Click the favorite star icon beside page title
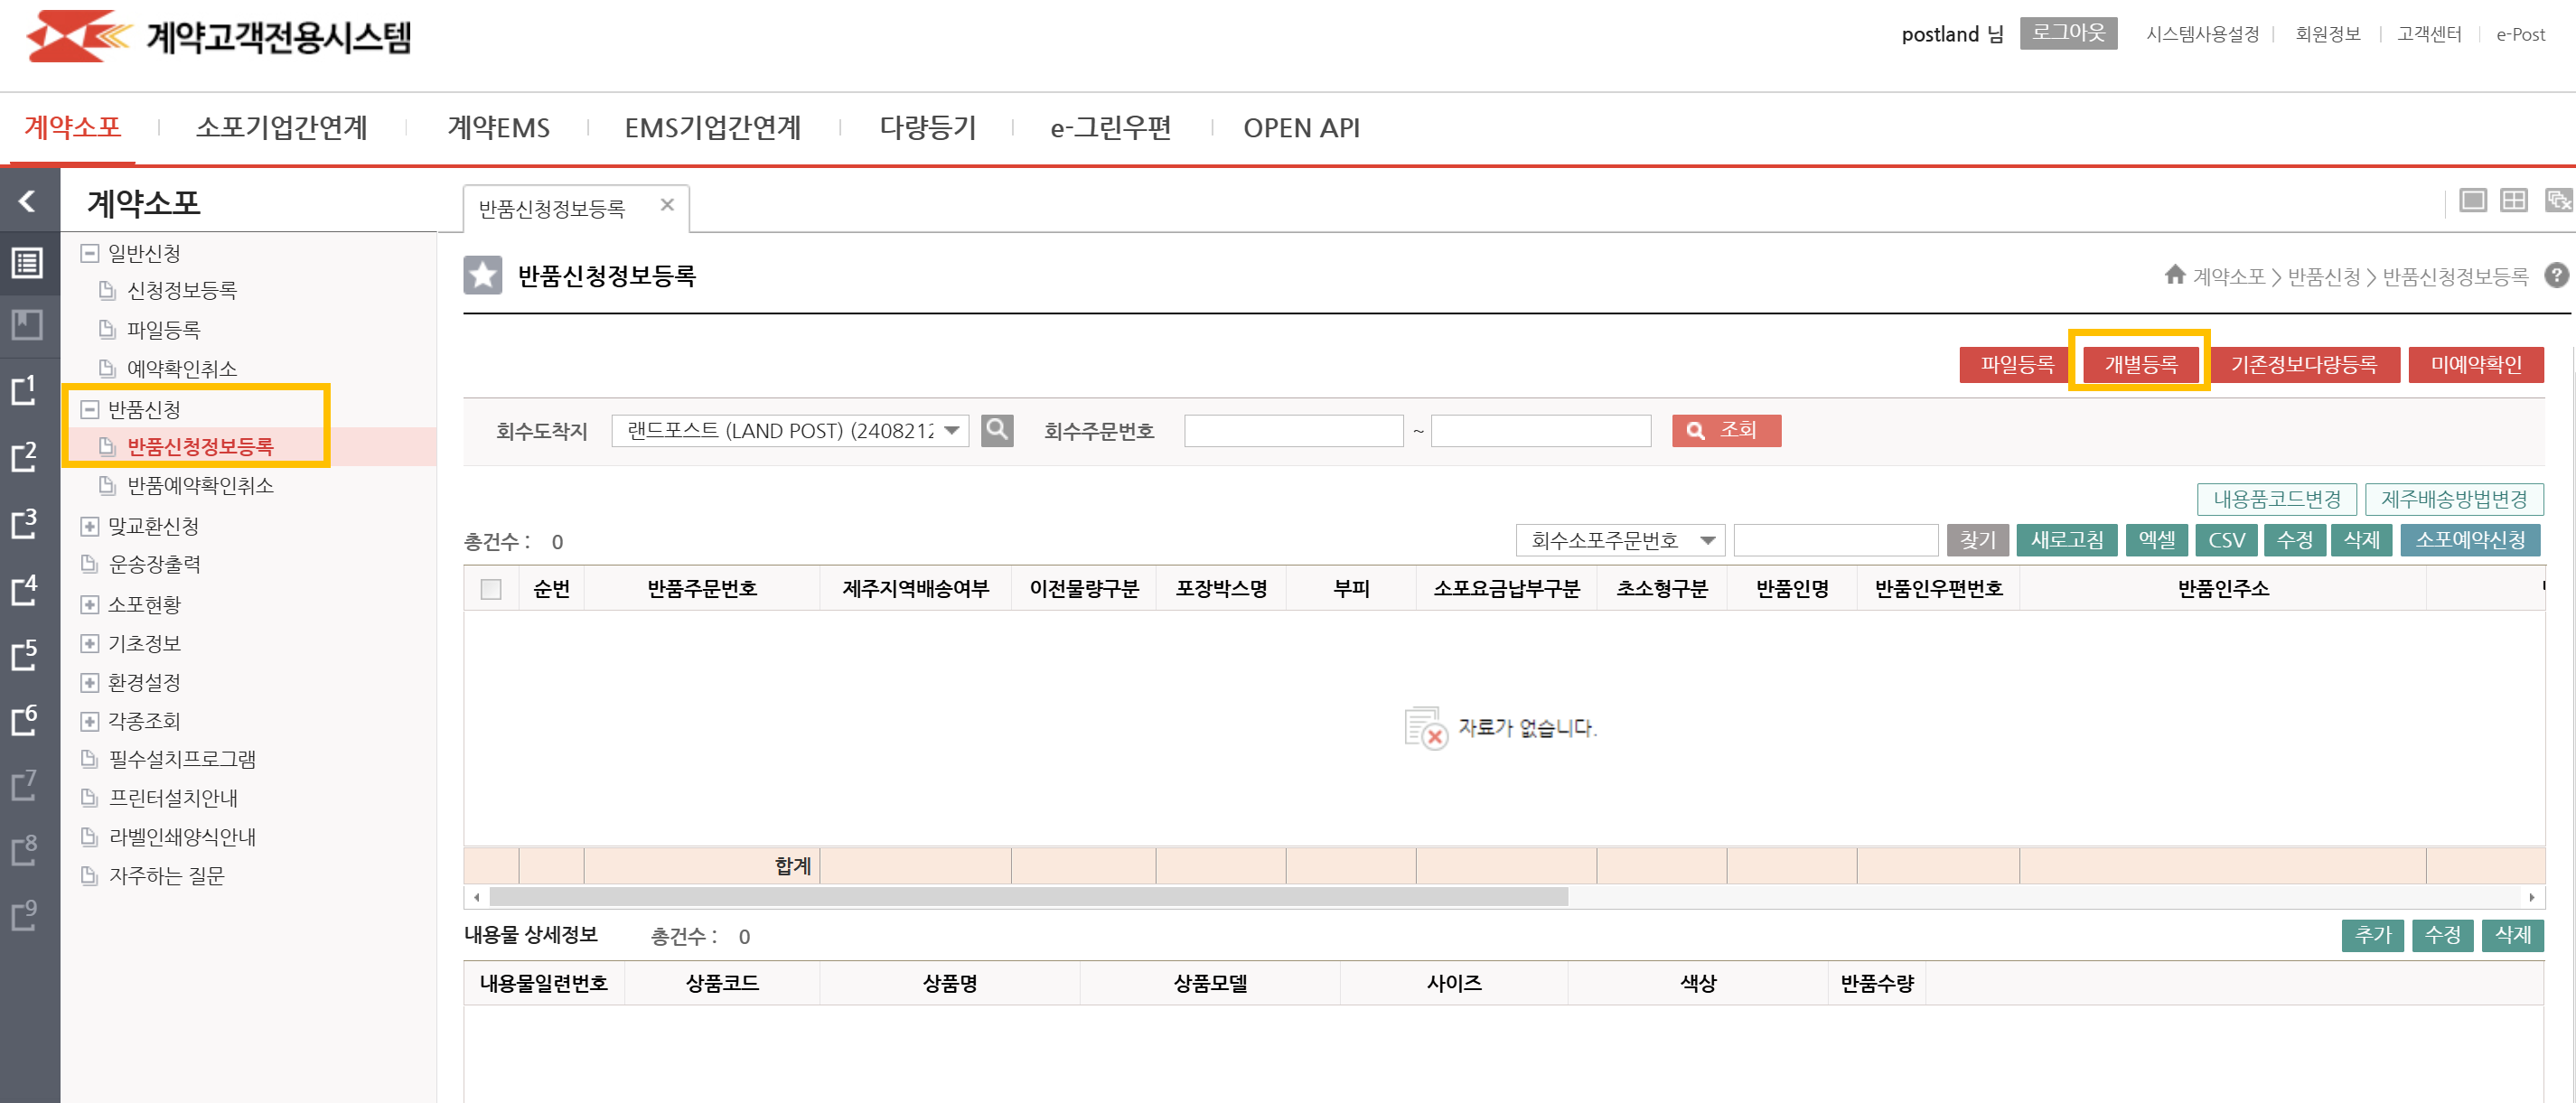Image resolution: width=2576 pixels, height=1103 pixels. point(482,275)
